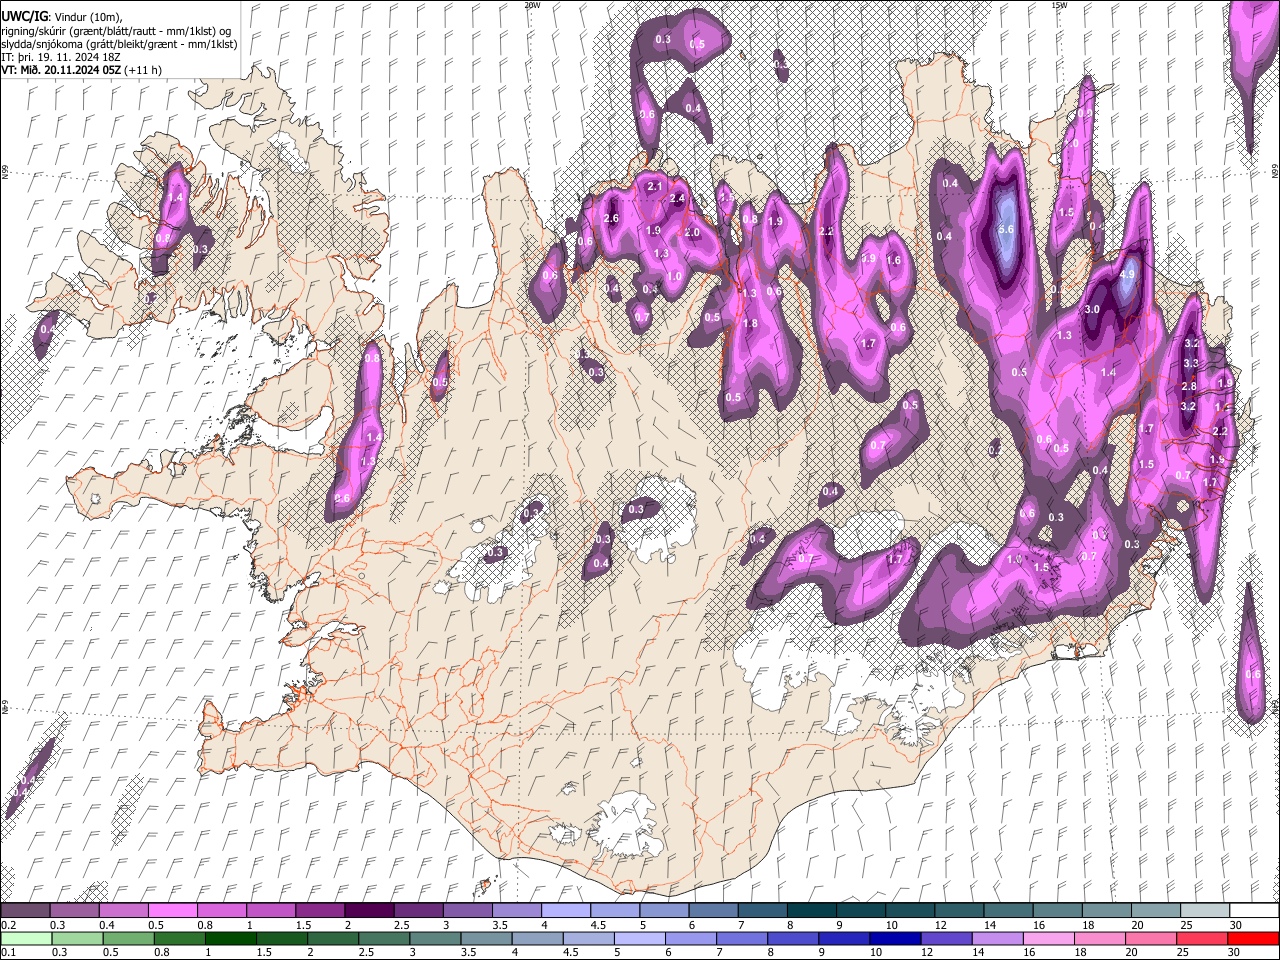Select the lightest green swatch starting the lower scale
The width and height of the screenshot is (1280, 960).
[25, 938]
